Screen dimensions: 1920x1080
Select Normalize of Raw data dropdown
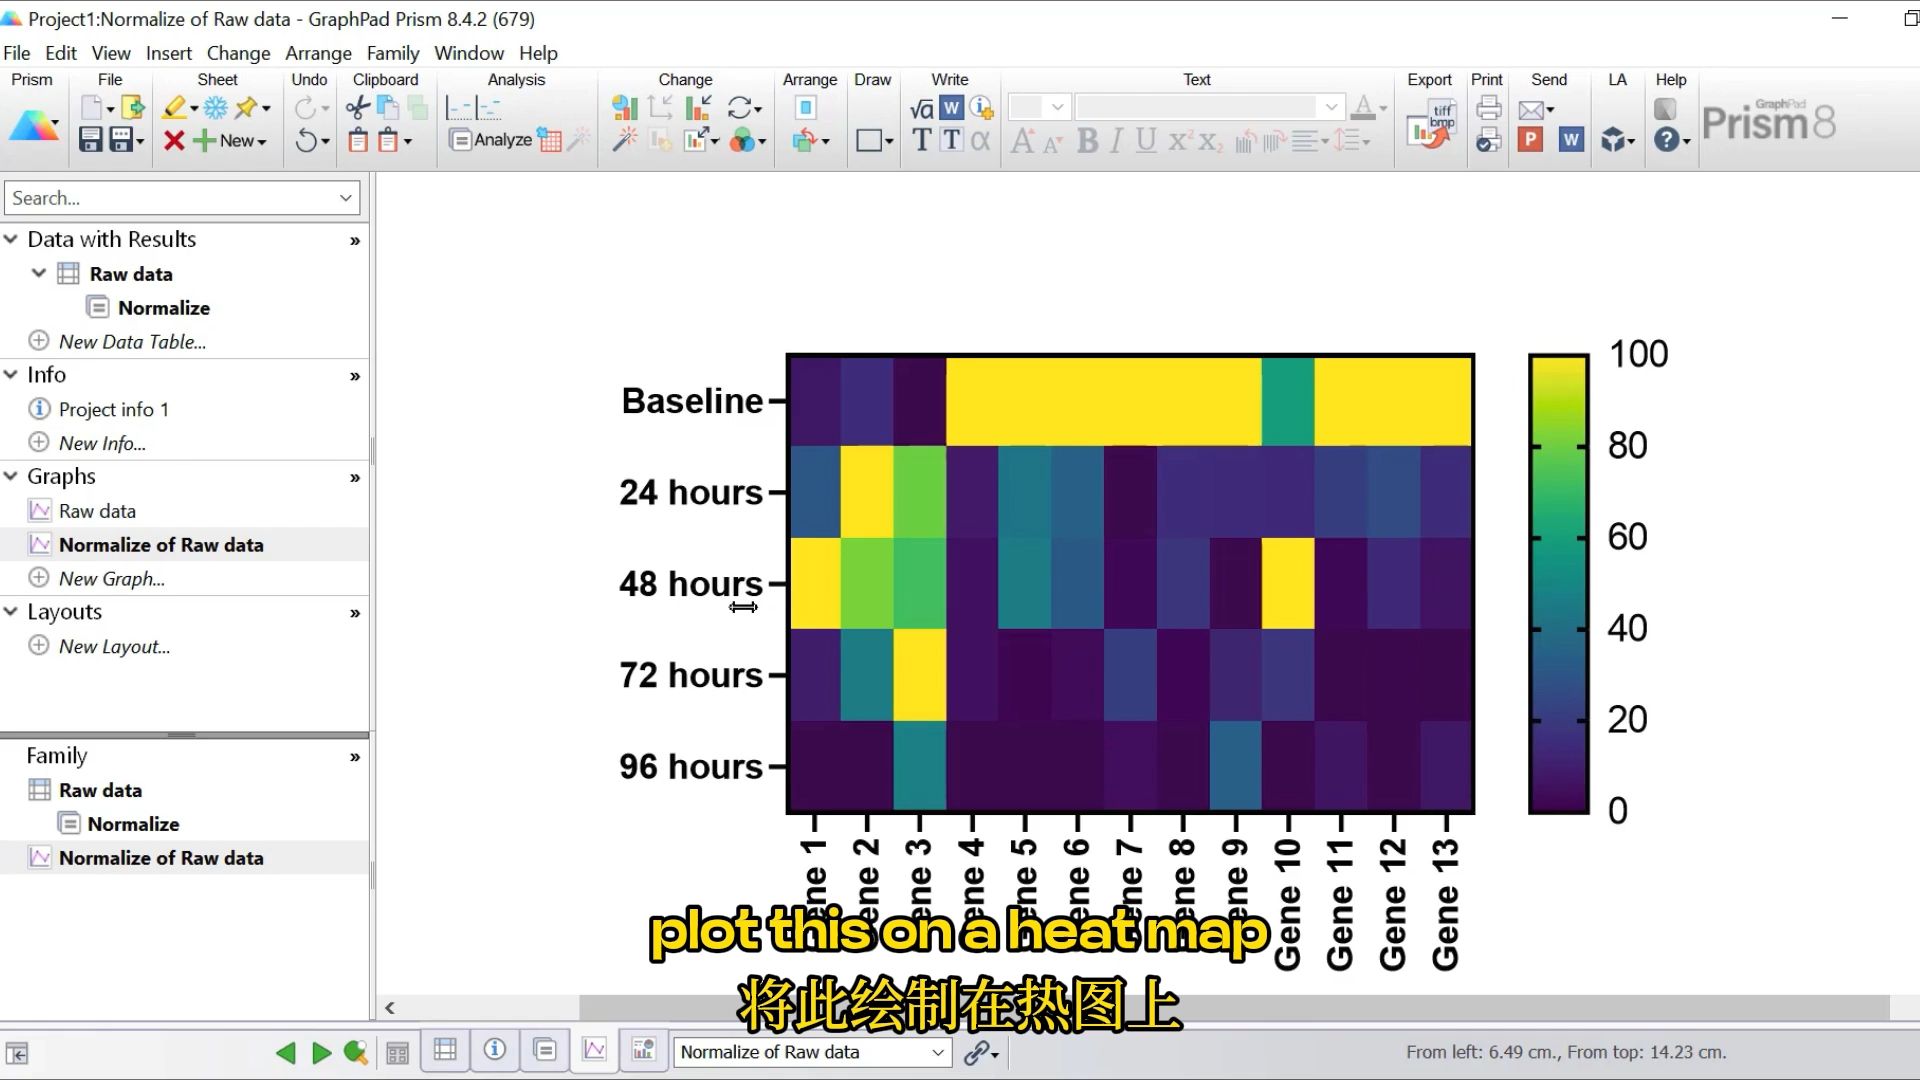[x=810, y=1051]
